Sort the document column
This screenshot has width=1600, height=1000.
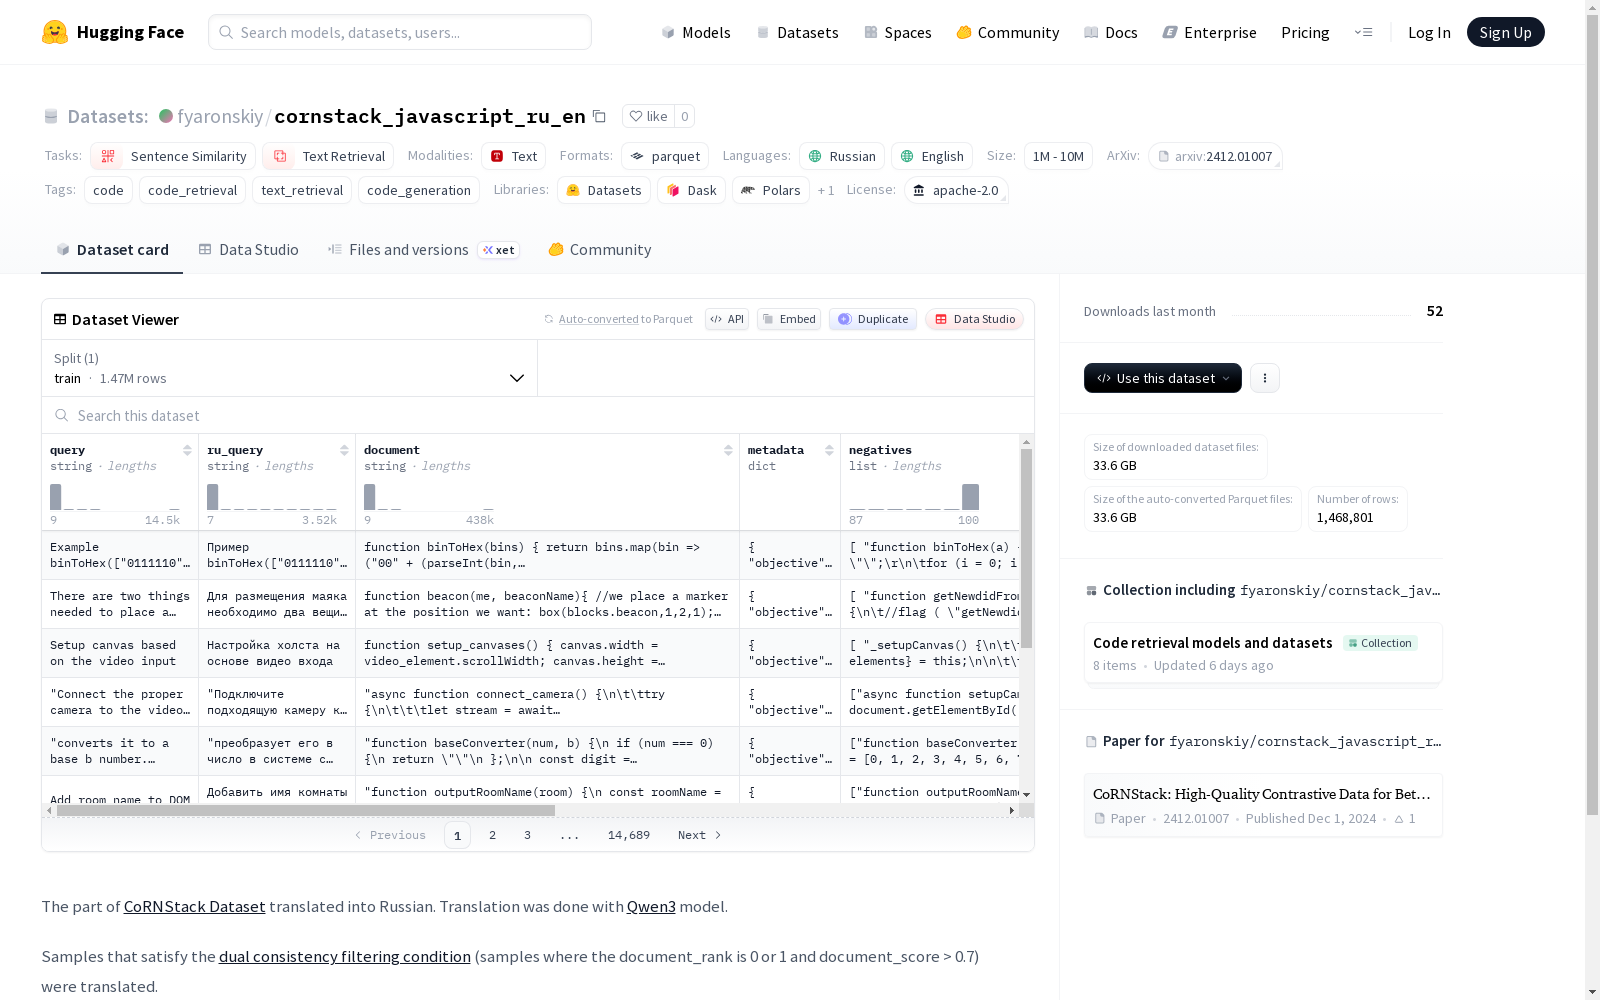tap(728, 450)
